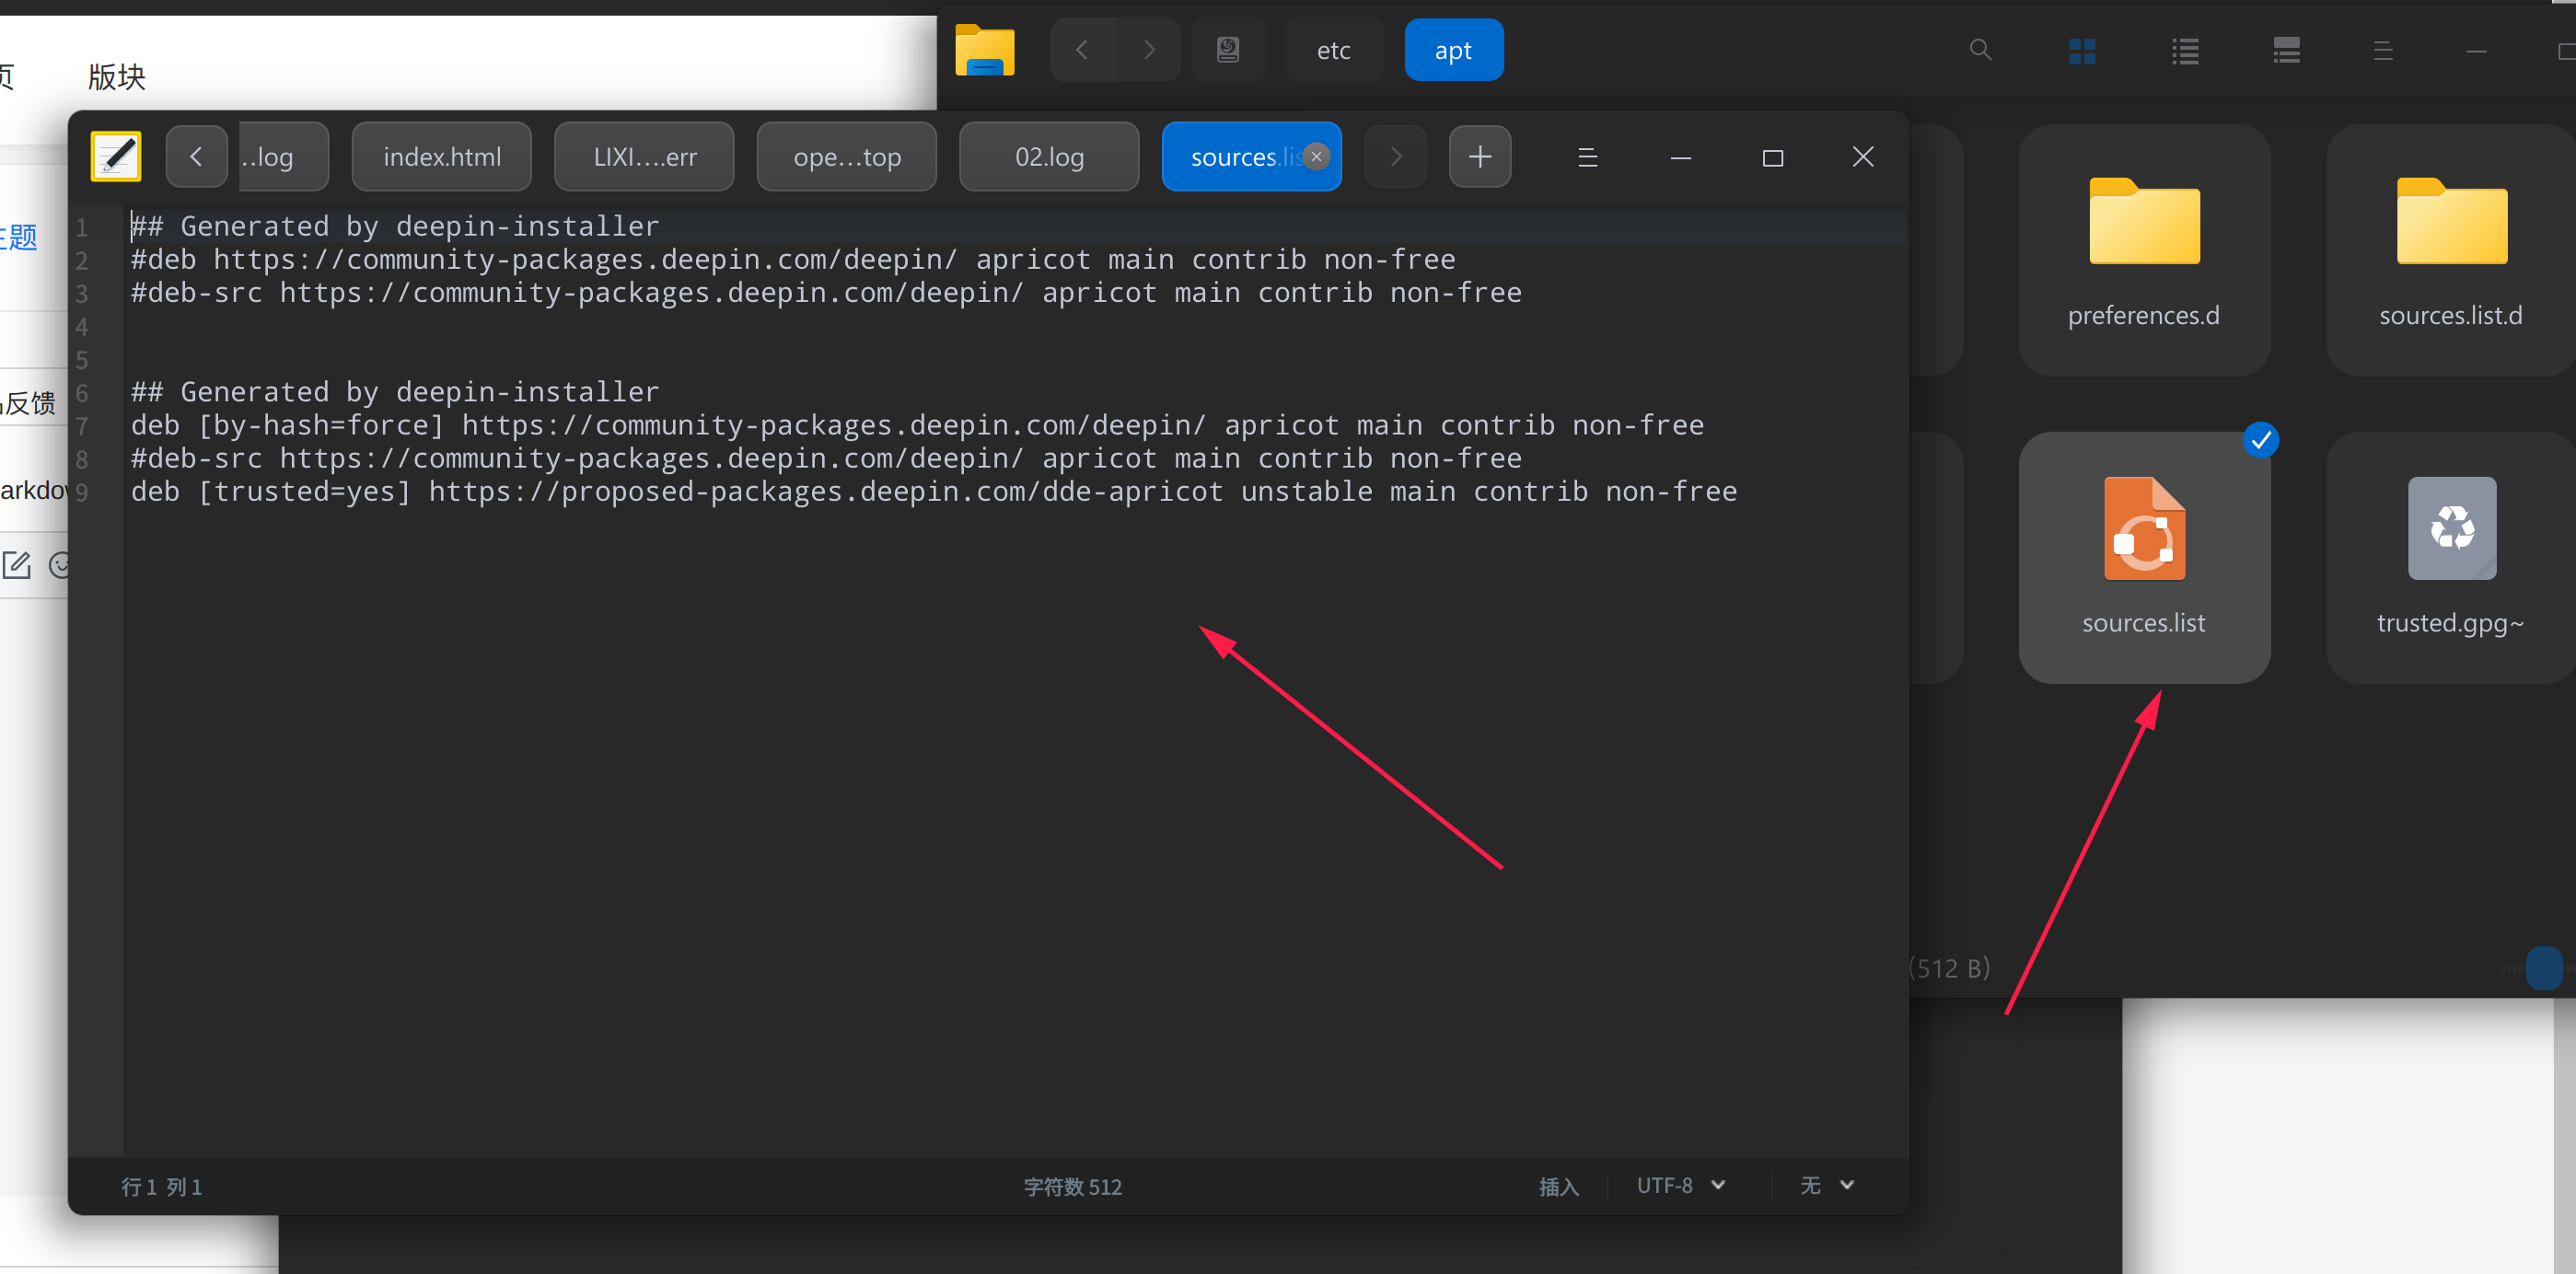Go to the etc breadcrumb folder
Viewport: 2576px width, 1274px height.
[1333, 50]
